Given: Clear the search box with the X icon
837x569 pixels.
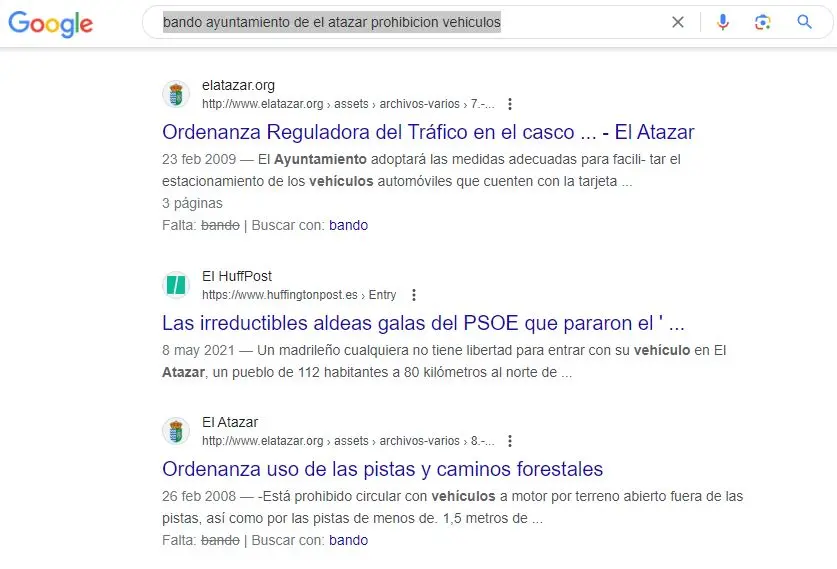Looking at the screenshot, I should click(x=678, y=22).
